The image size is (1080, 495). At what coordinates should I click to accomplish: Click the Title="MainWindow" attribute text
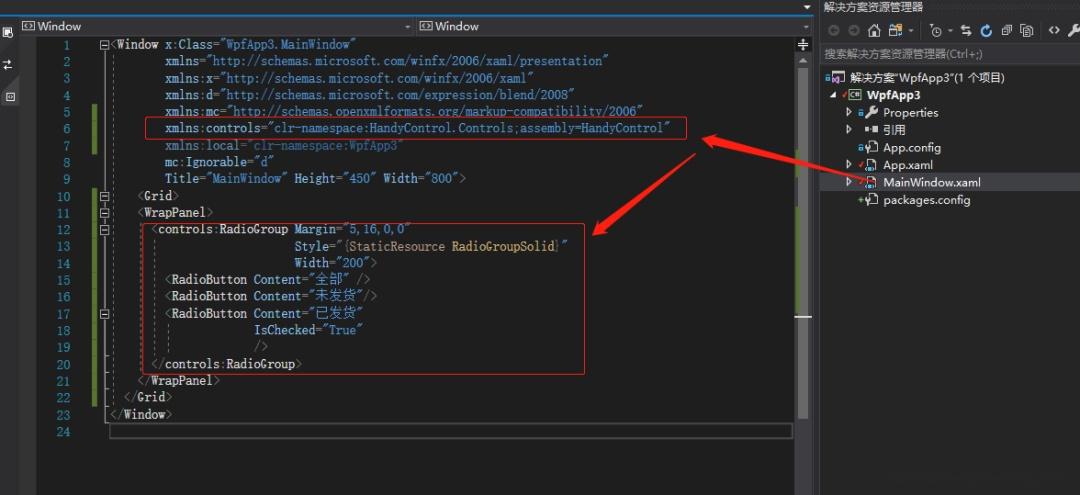point(227,179)
